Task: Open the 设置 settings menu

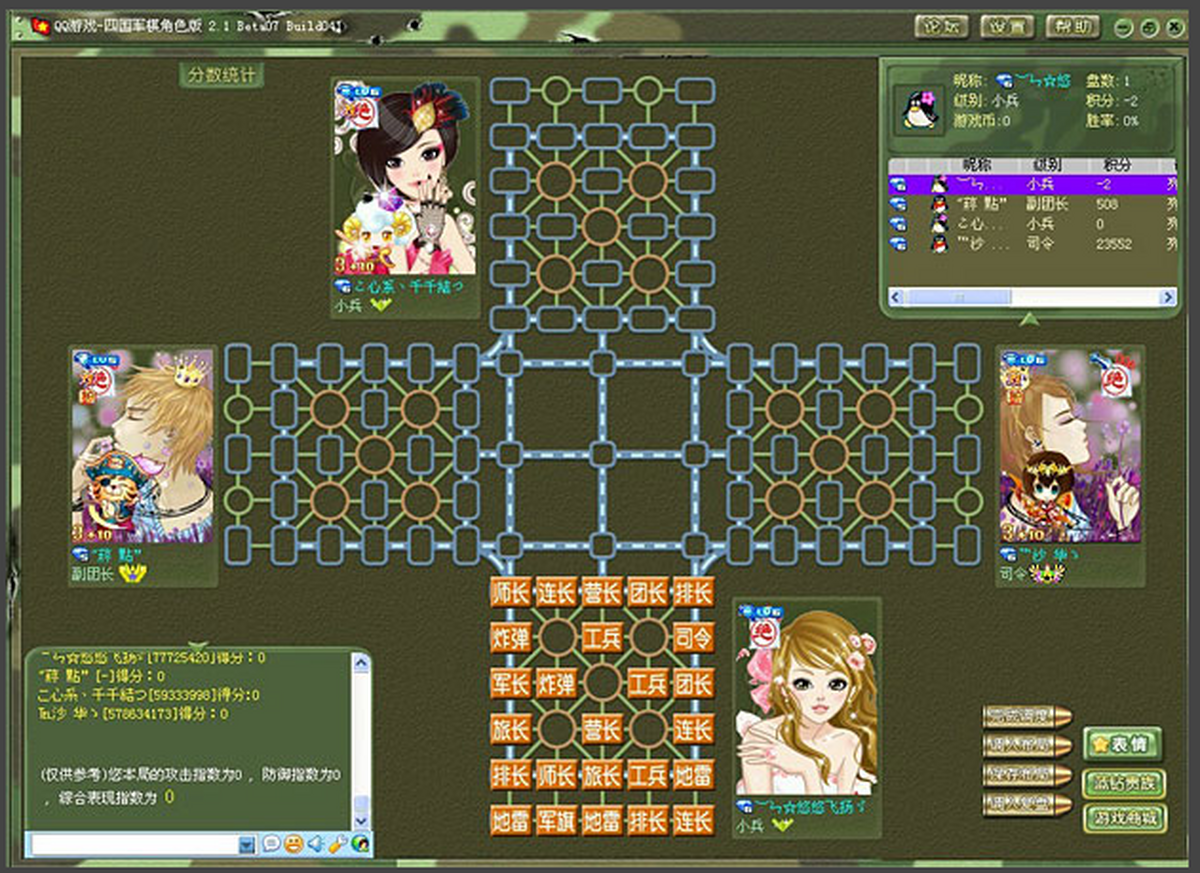Action: 1006,27
